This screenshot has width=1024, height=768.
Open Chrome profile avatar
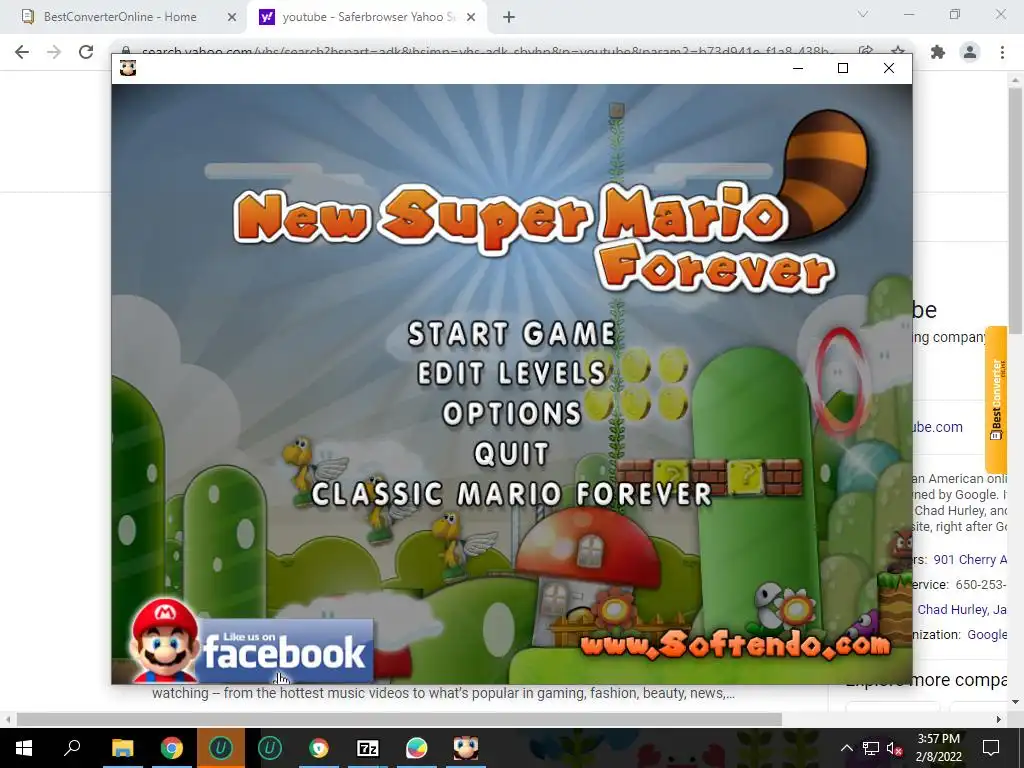[x=970, y=52]
